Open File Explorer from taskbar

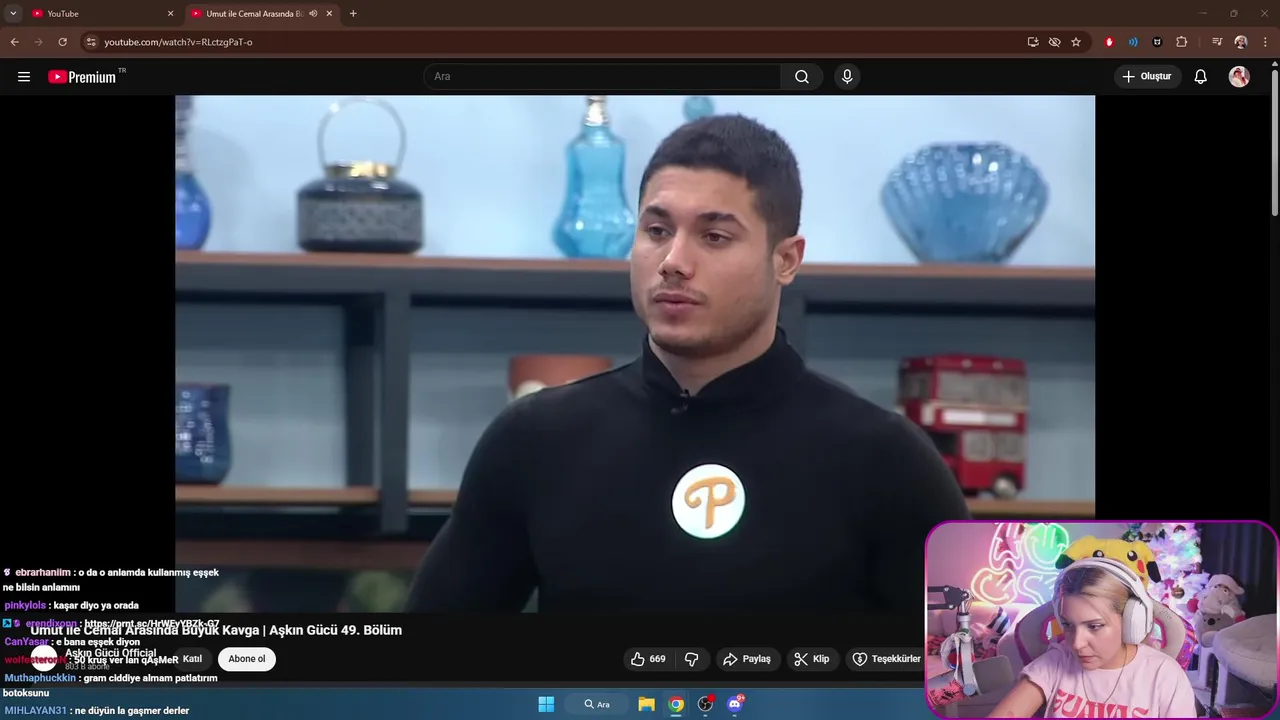pos(646,704)
